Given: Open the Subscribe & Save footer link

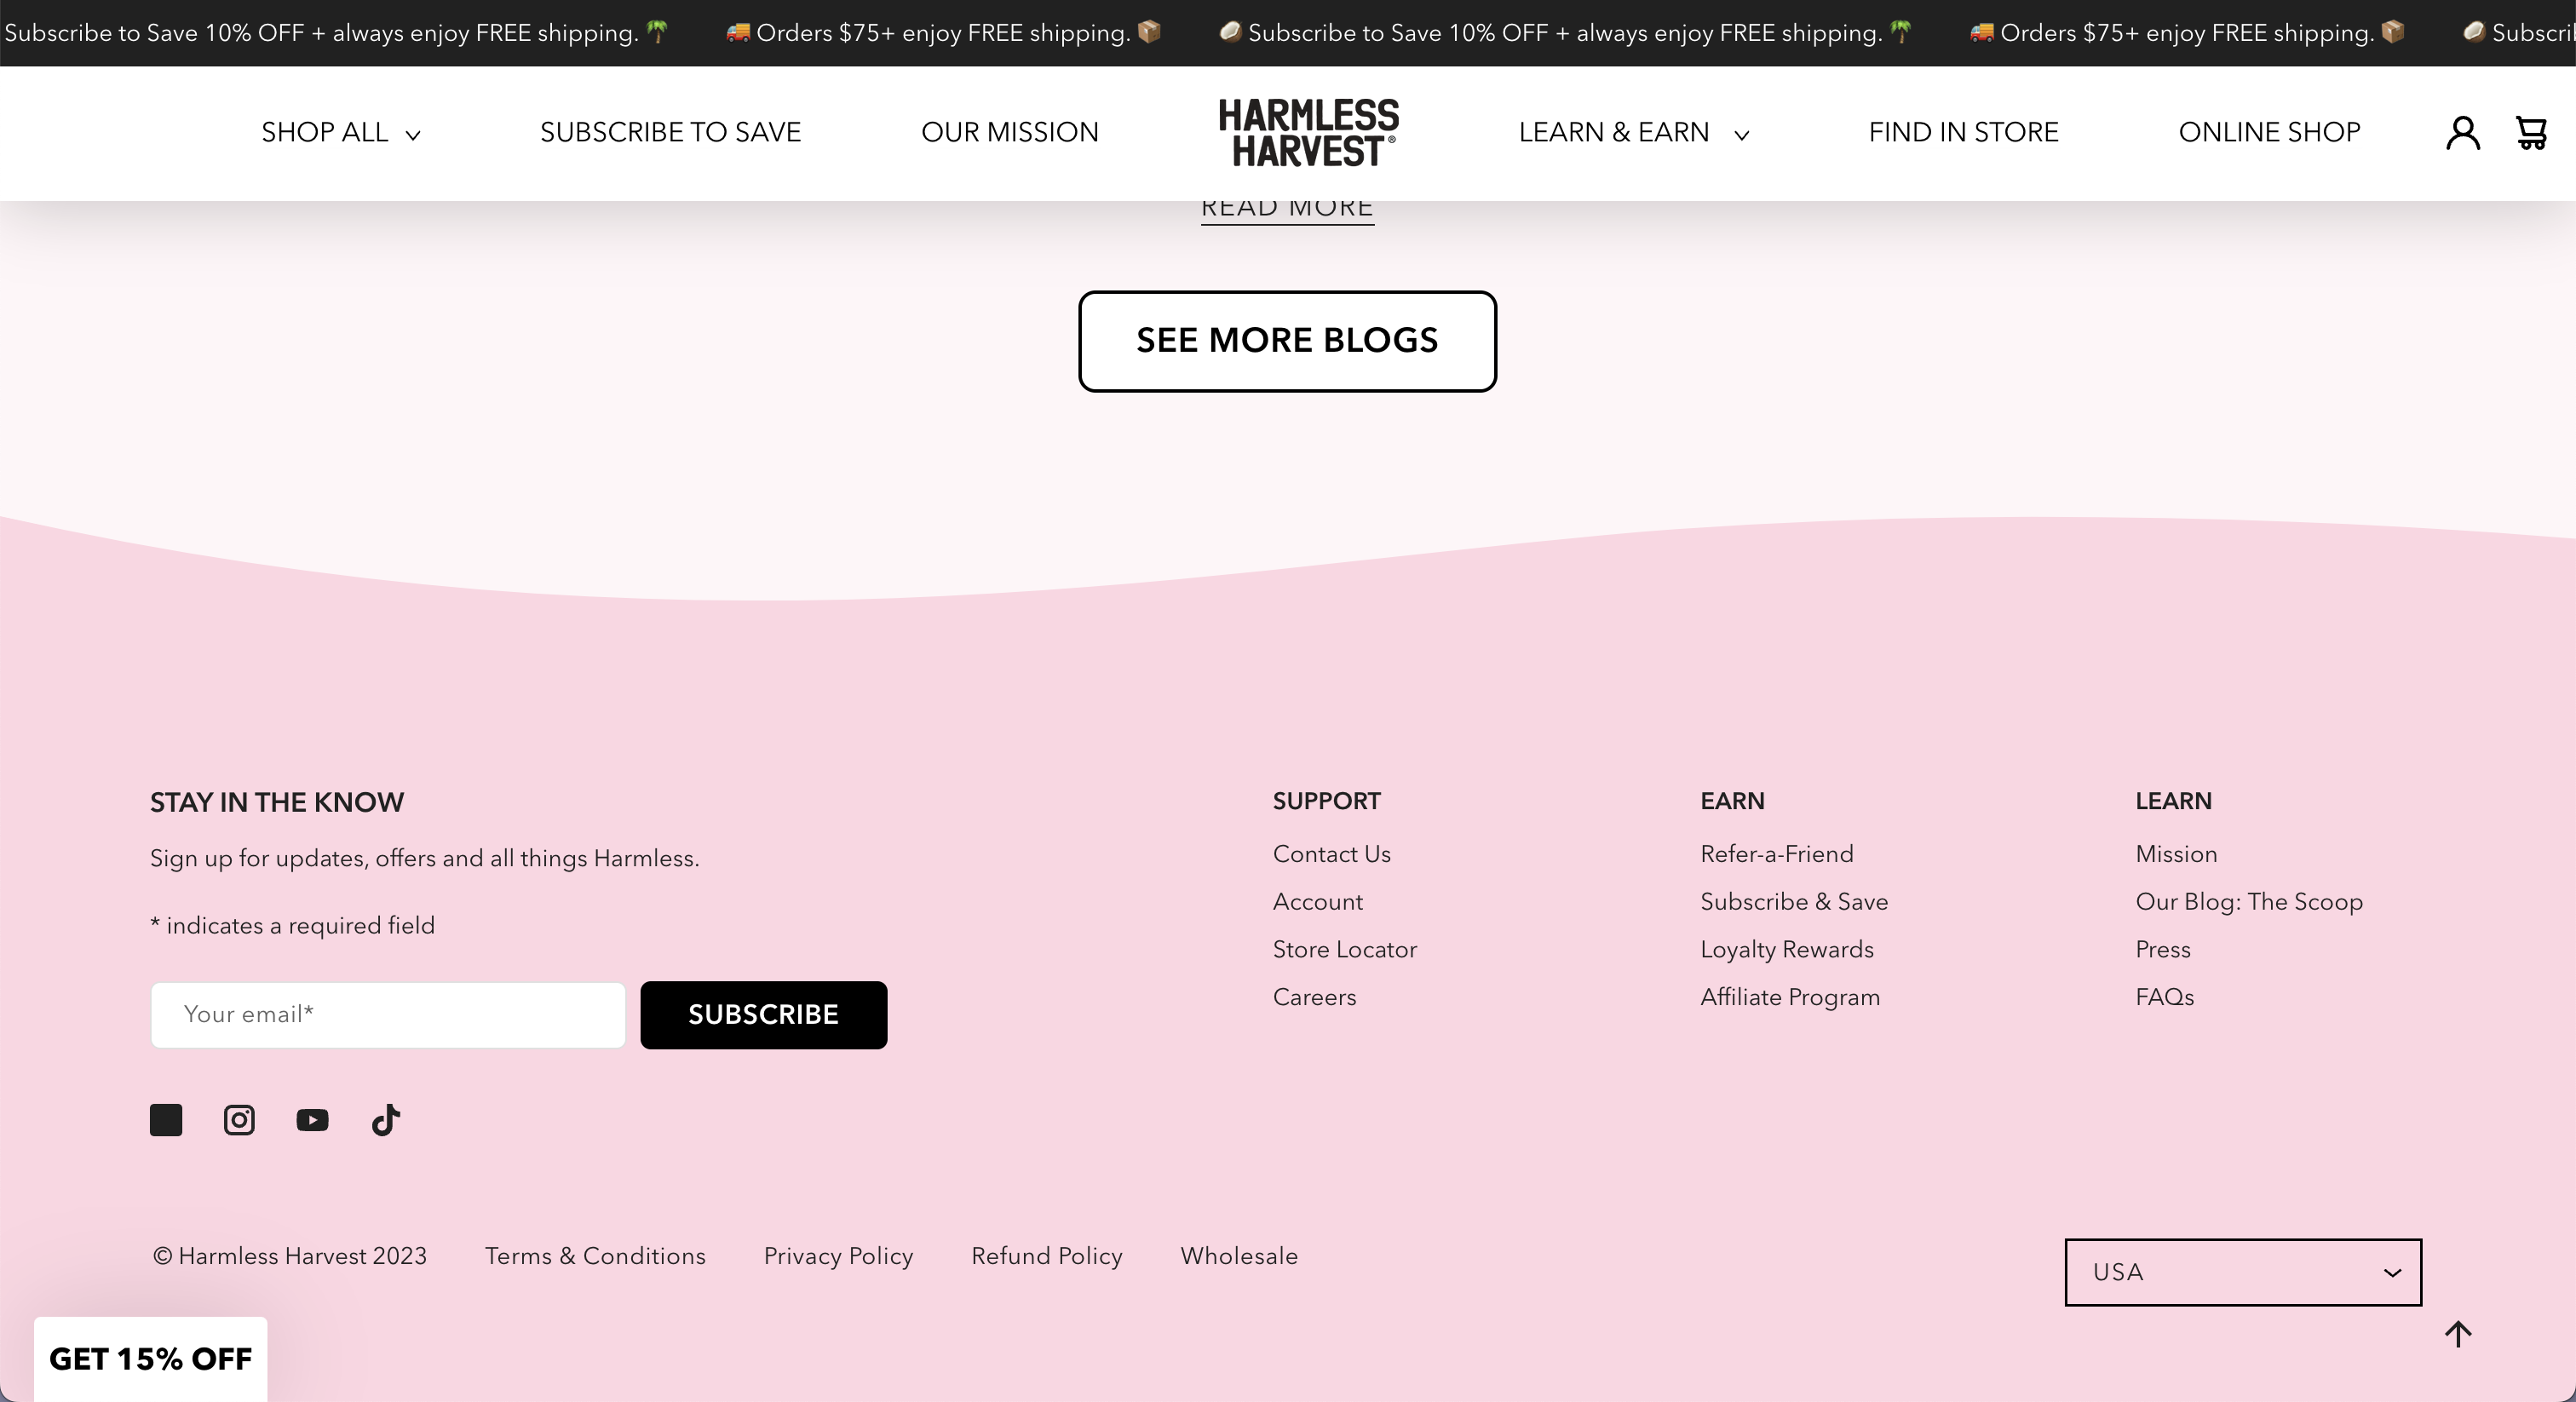Looking at the screenshot, I should (1794, 903).
